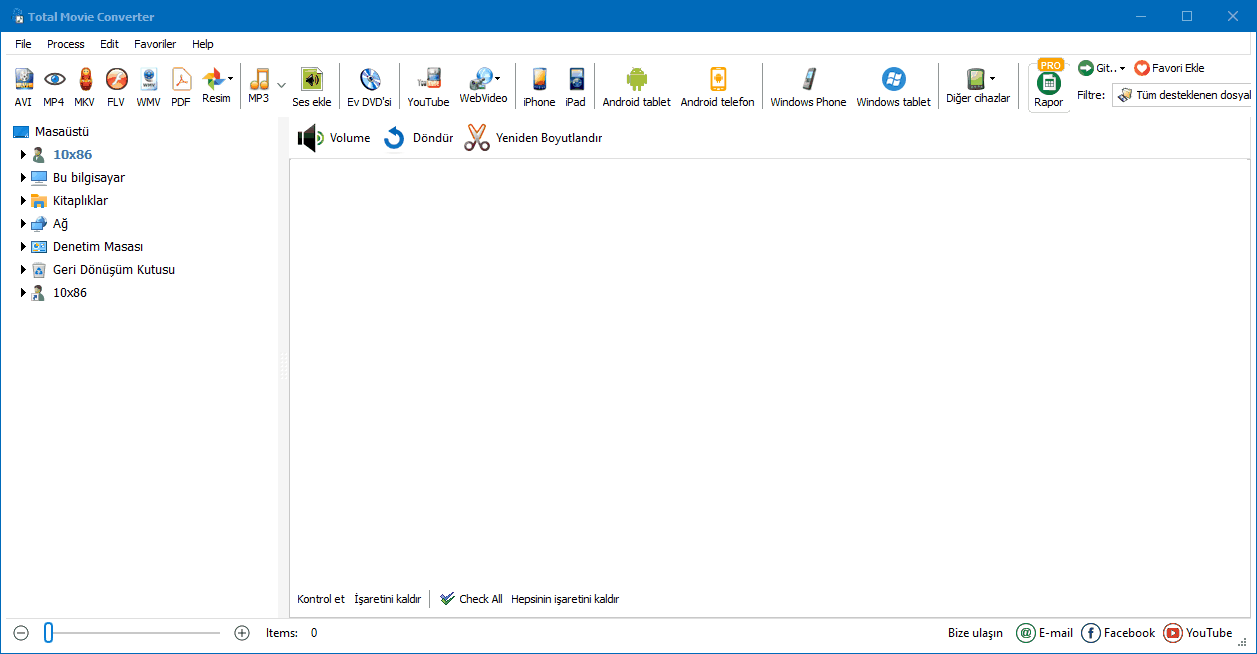Open the Filtre supported files dropdown
Screen dimensions: 1257x654
pyautogui.click(x=1184, y=95)
